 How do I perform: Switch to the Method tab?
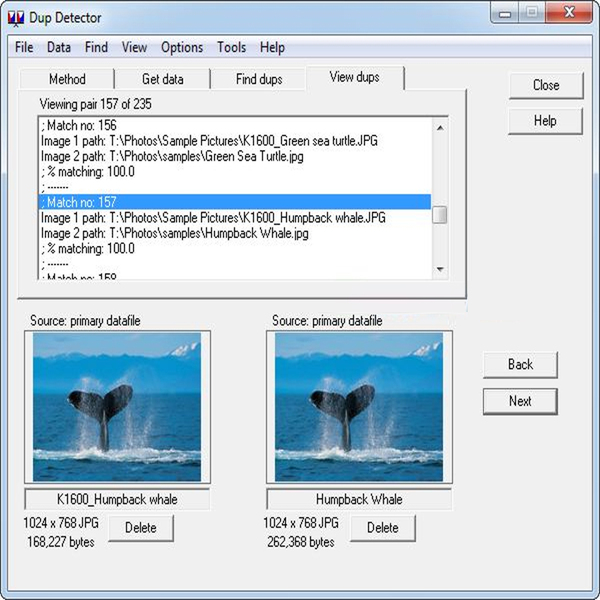pyautogui.click(x=67, y=79)
